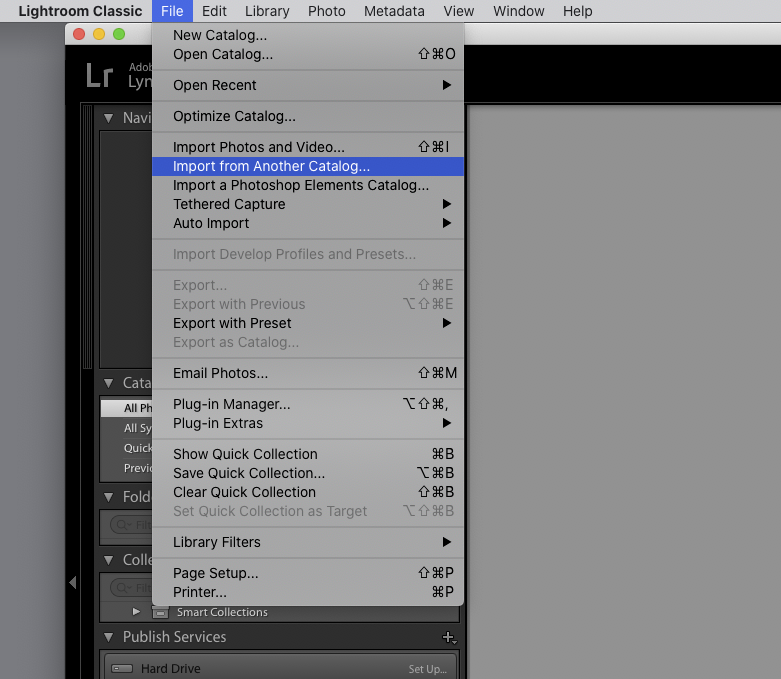Image resolution: width=781 pixels, height=679 pixels.
Task: Select Quick Collection catalog entry
Action: (x=127, y=448)
